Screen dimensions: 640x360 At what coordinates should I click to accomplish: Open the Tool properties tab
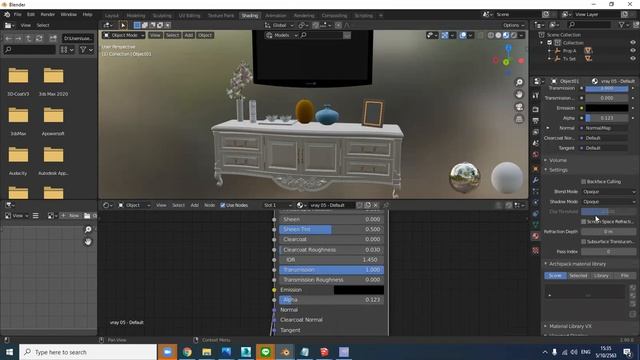coord(536,96)
